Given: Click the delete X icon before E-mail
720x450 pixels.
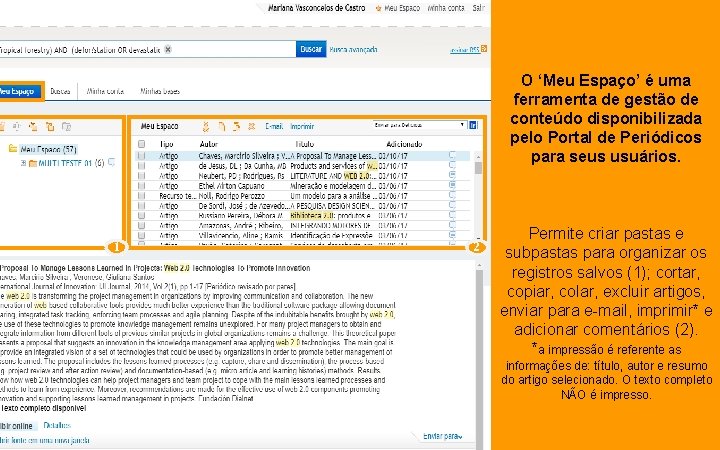Looking at the screenshot, I should [252, 126].
